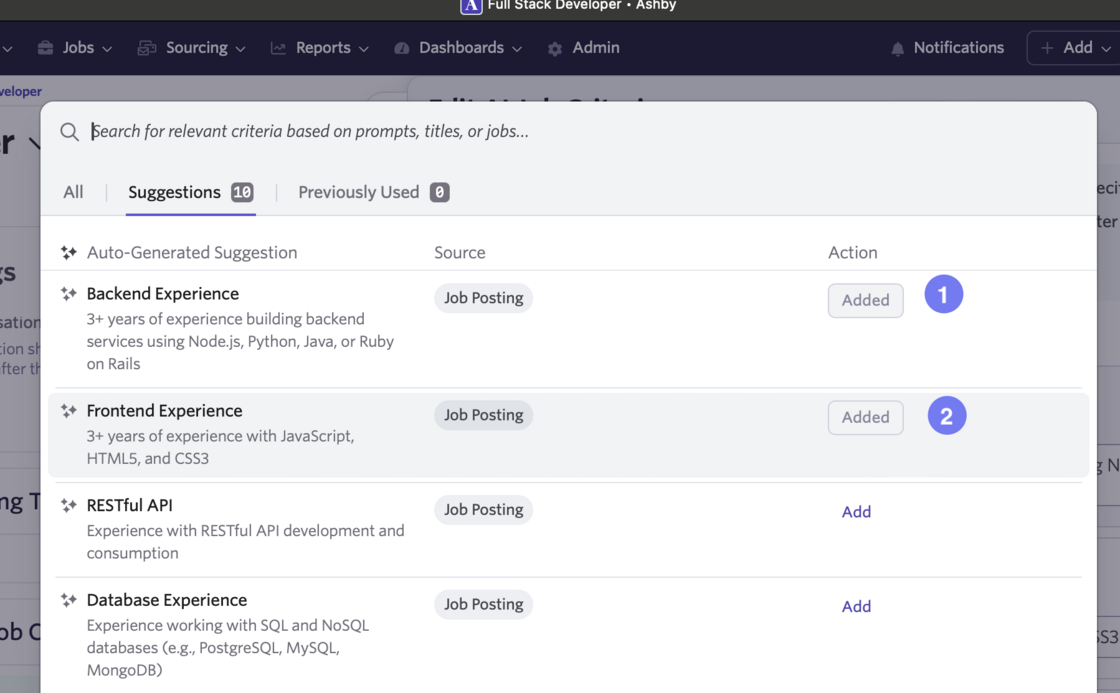The width and height of the screenshot is (1120, 693).
Task: Open the Add dropdown in top bar
Action: click(x=1076, y=48)
